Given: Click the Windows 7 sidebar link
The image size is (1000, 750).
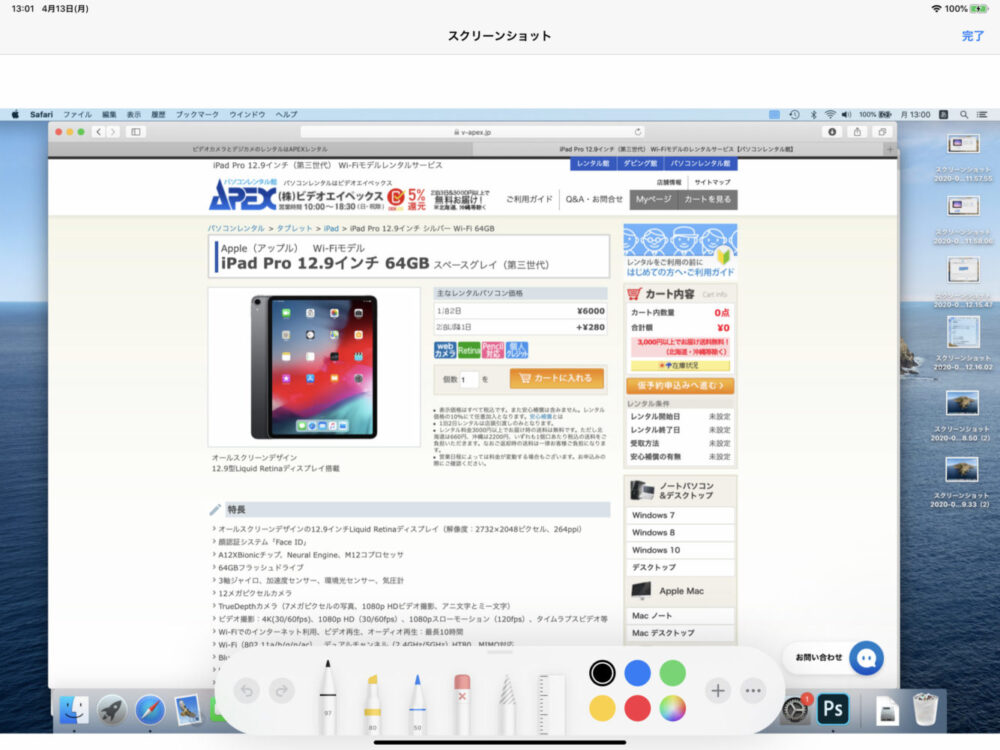Looking at the screenshot, I should [680, 515].
